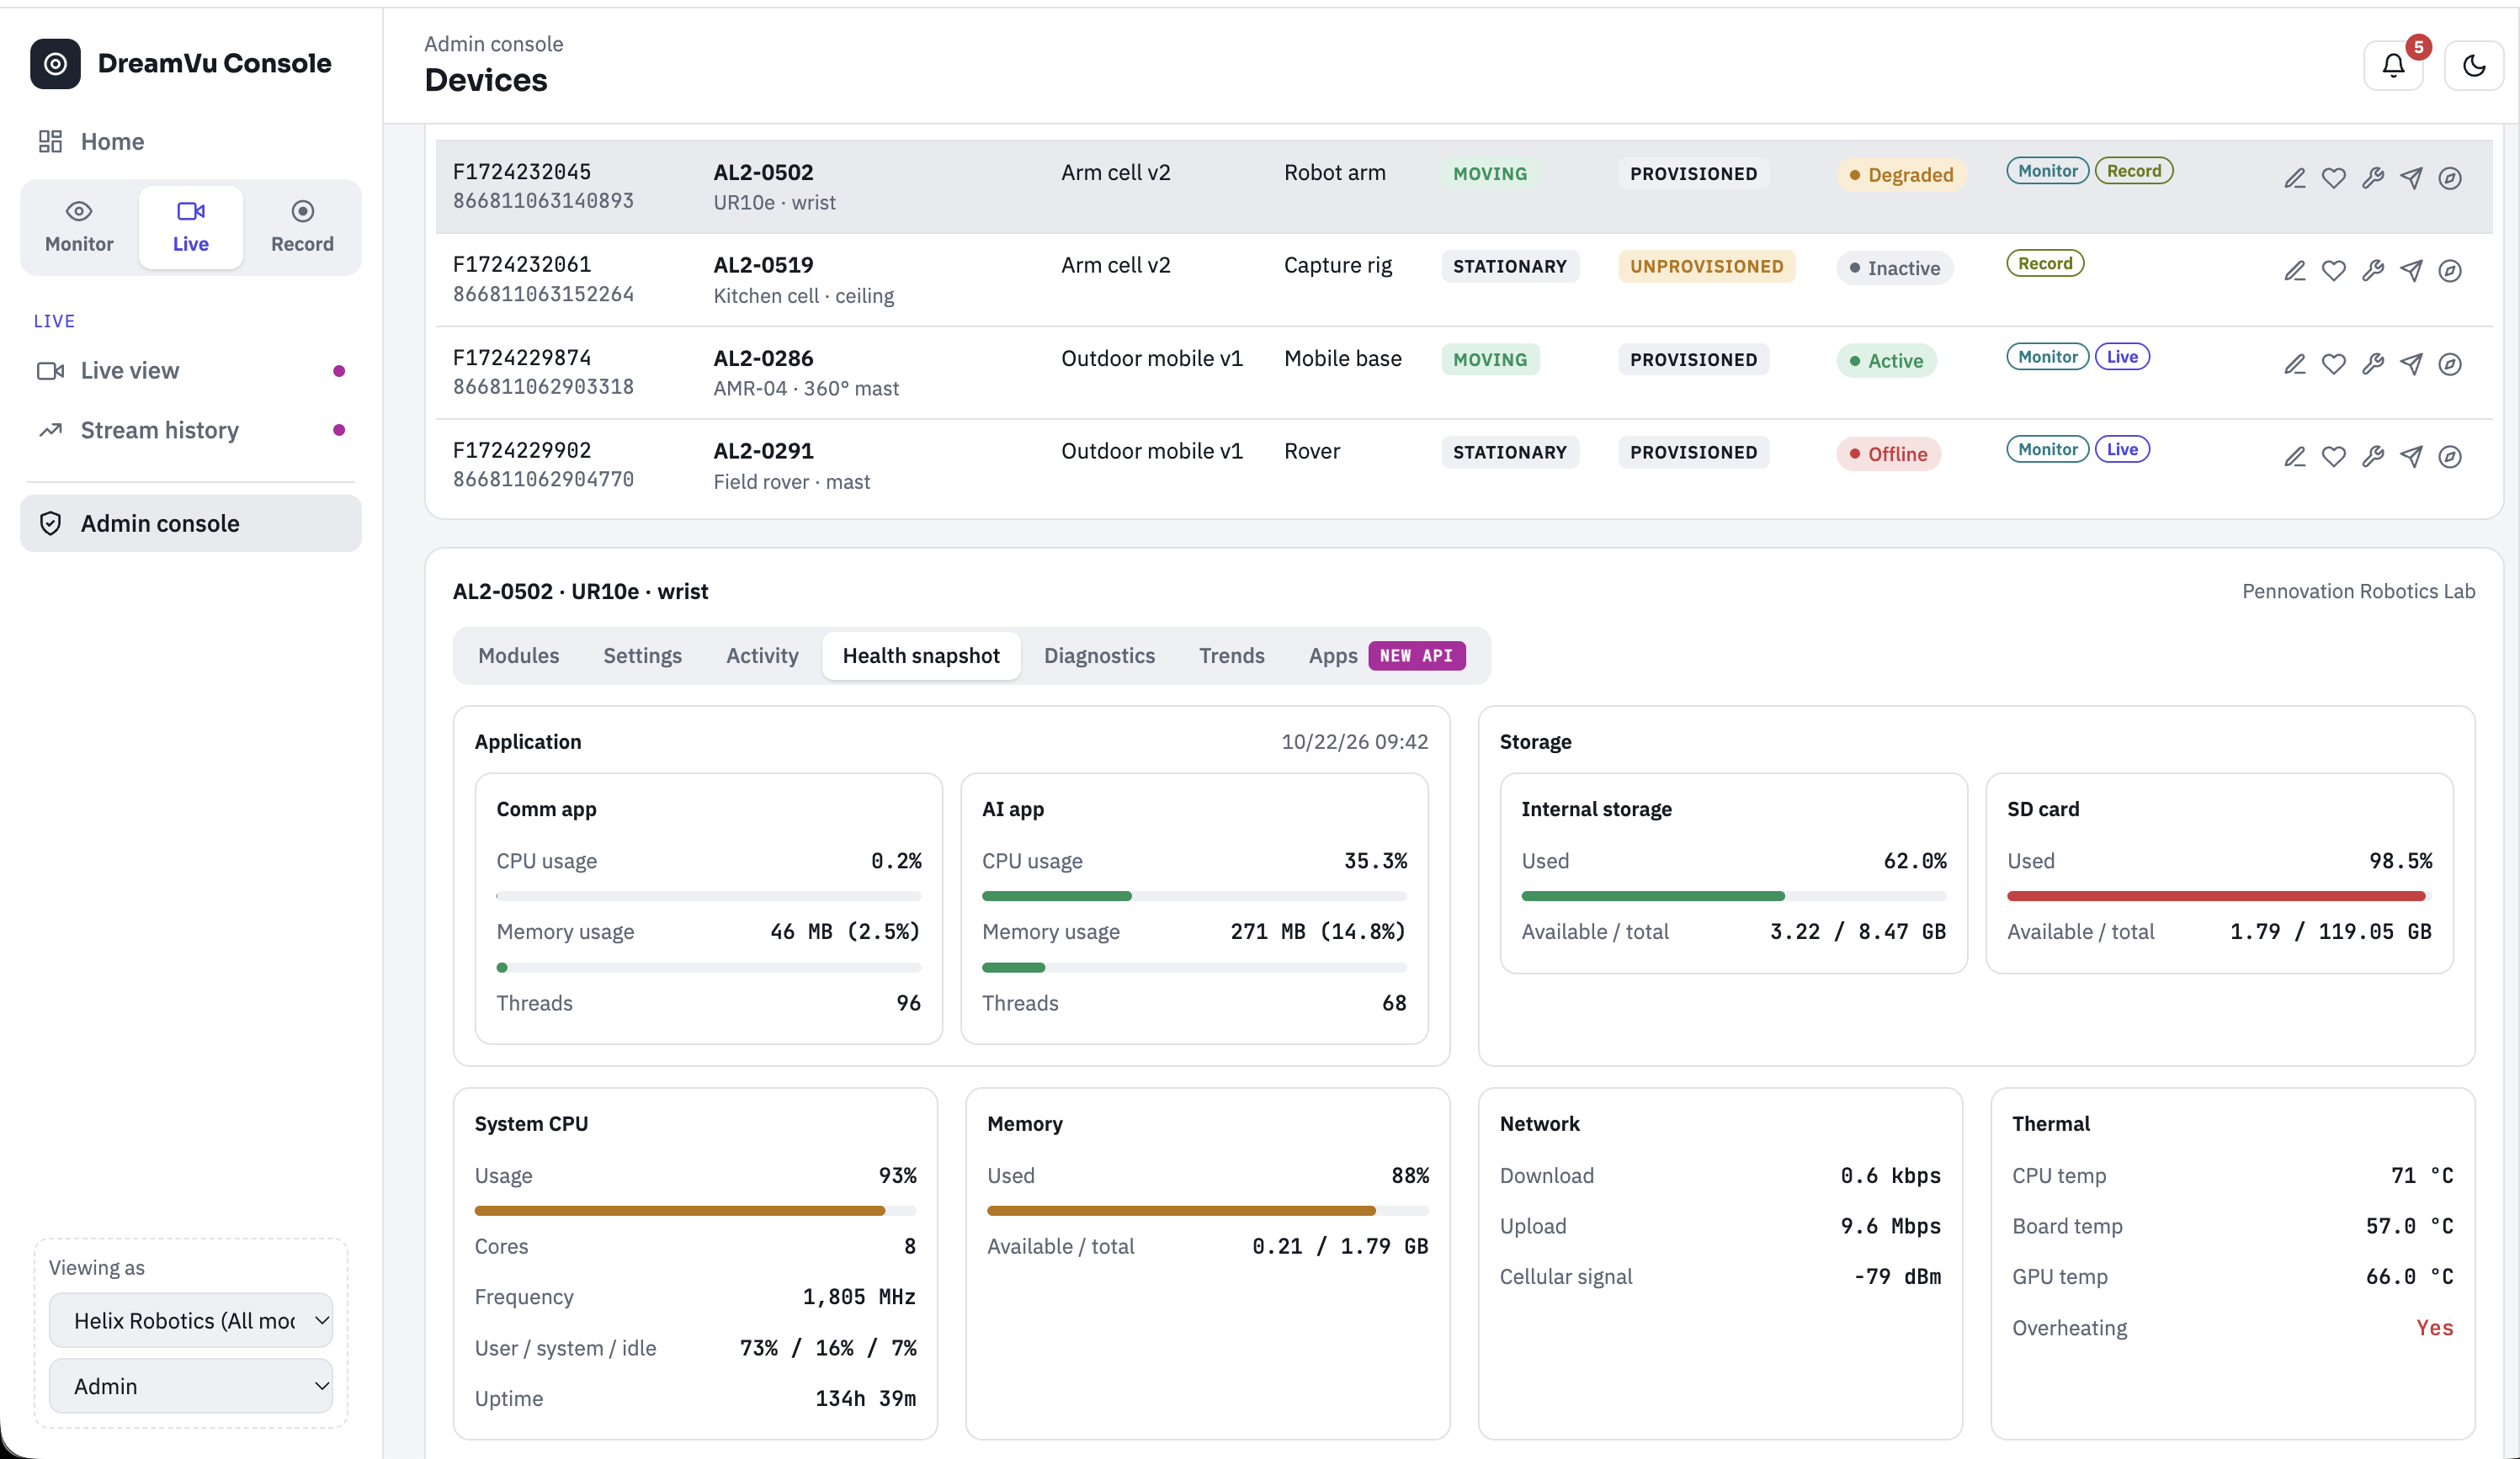The image size is (2520, 1459).
Task: Edit device AL2-0519 with pencil icon
Action: pyautogui.click(x=2295, y=271)
